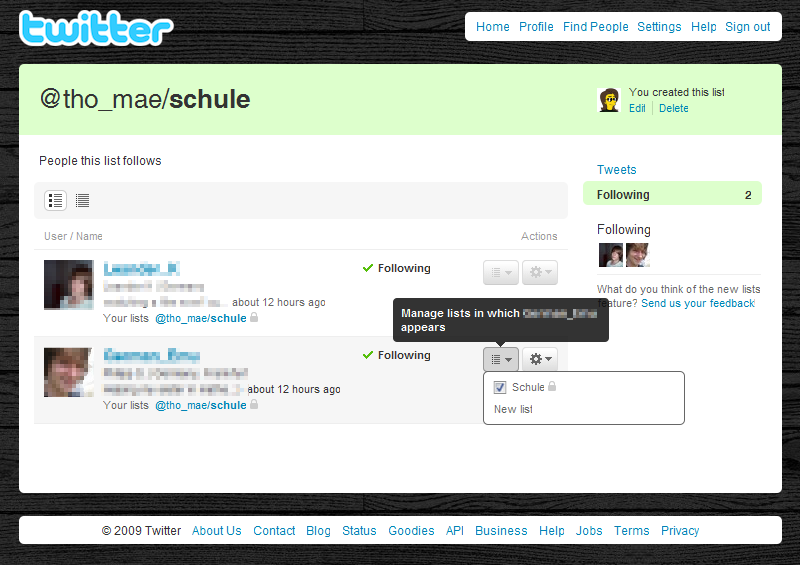Click second small avatar under Following sidebar
Viewport: 800px width, 565px height.
tap(638, 255)
